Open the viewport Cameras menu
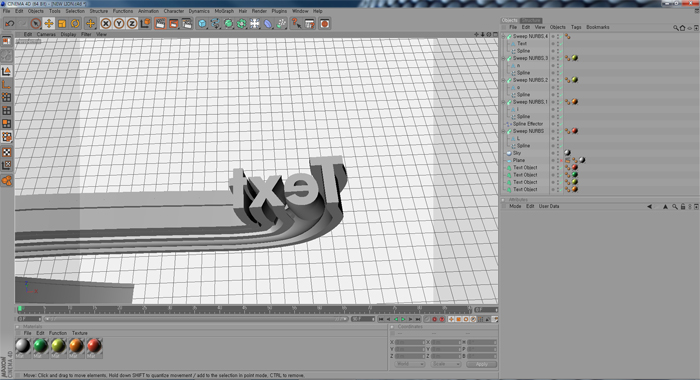 point(46,34)
